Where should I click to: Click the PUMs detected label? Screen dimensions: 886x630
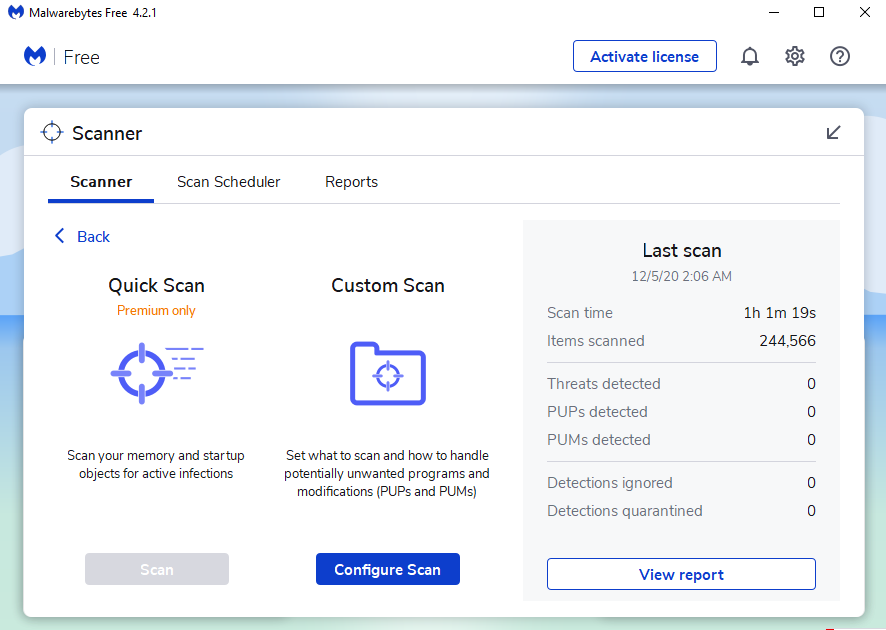coord(598,440)
